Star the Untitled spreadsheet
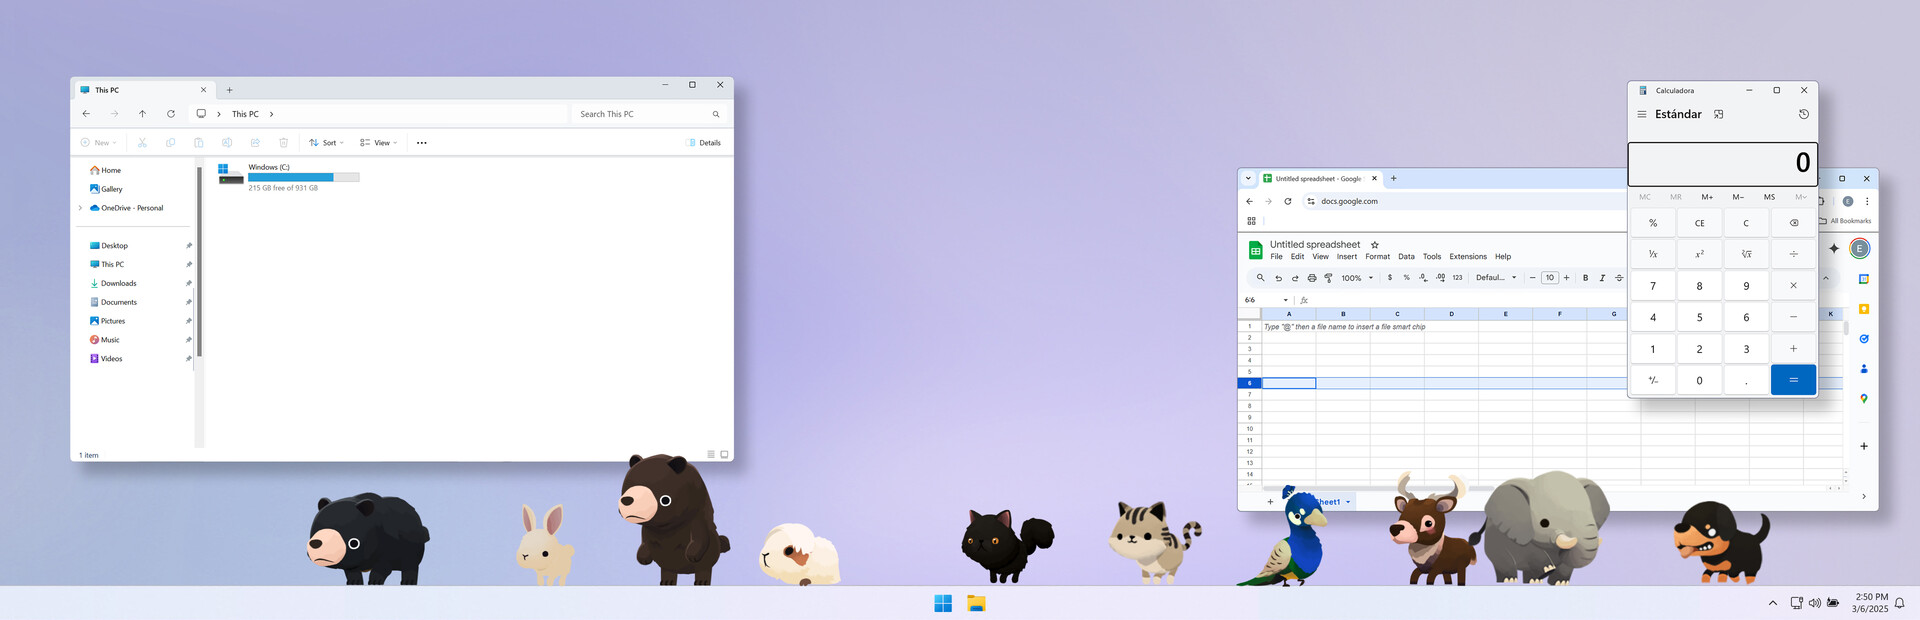 tap(1375, 245)
